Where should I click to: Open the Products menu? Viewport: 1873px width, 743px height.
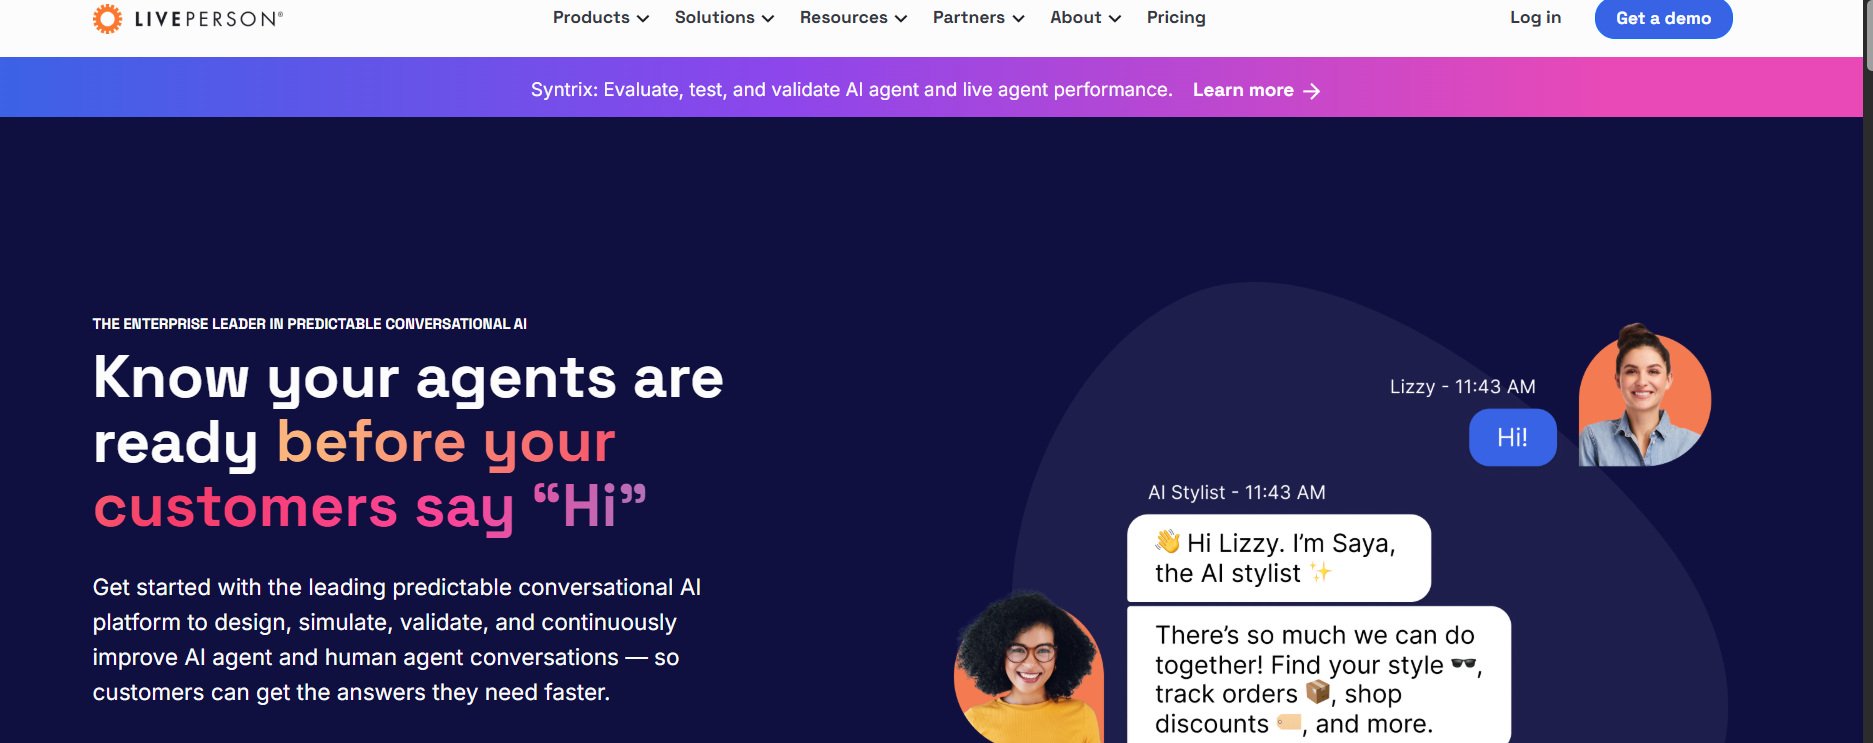tap(601, 18)
